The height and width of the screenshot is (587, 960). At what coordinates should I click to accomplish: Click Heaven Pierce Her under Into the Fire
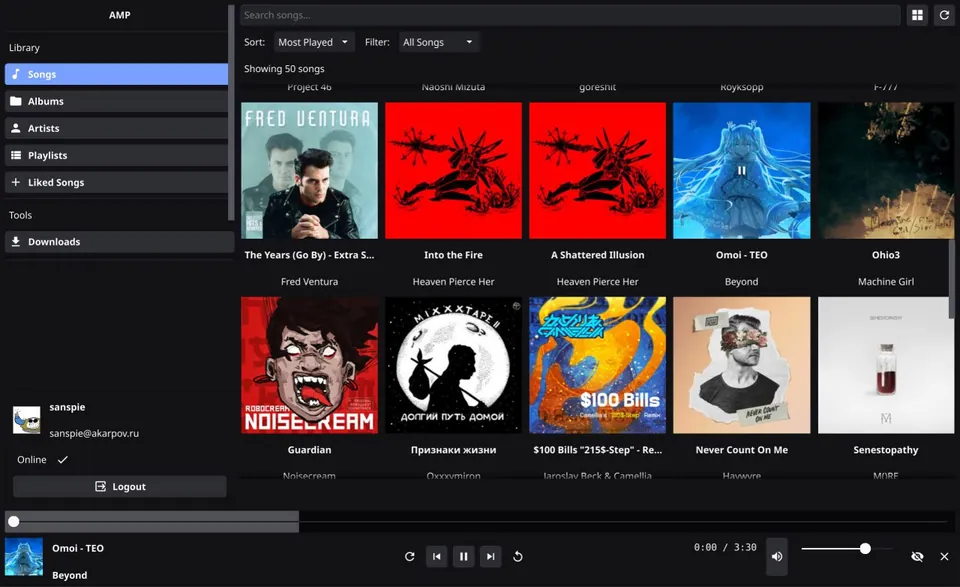[x=453, y=282]
